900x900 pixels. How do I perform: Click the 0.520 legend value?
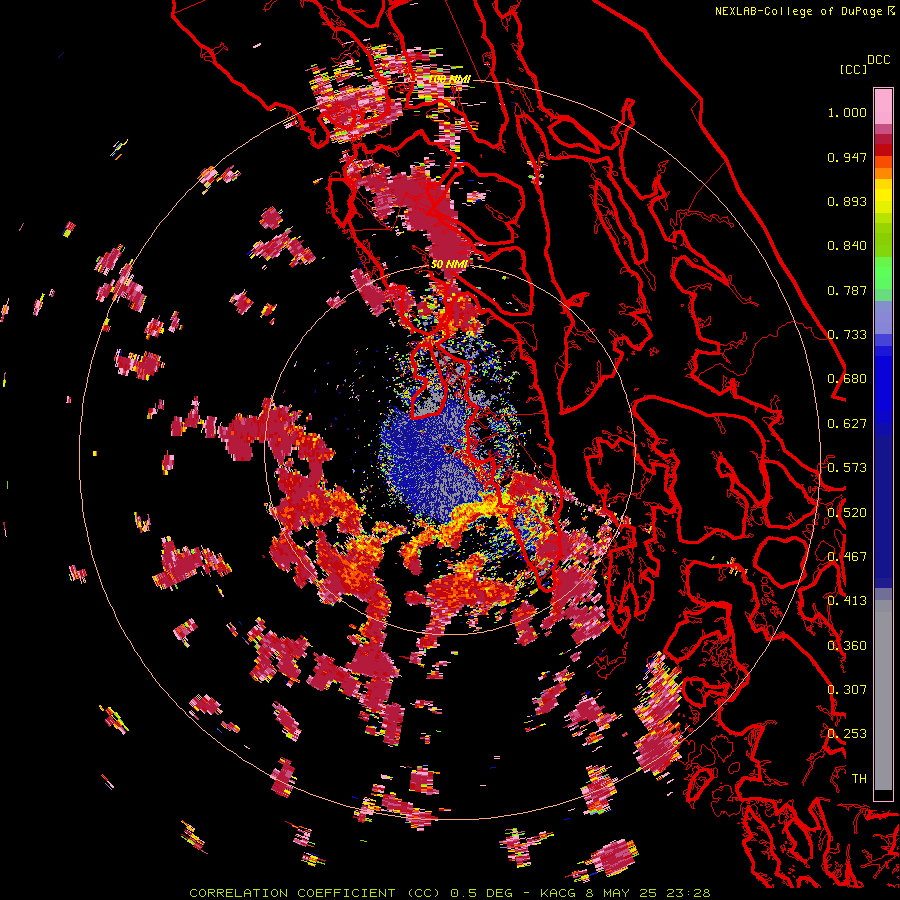point(847,513)
